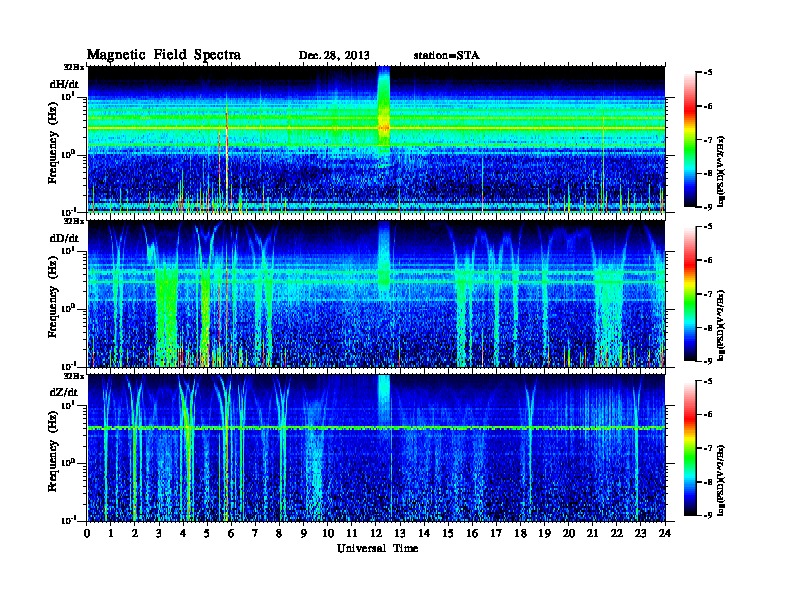Click the dH/dt spectrogram color bar

(x=689, y=139)
